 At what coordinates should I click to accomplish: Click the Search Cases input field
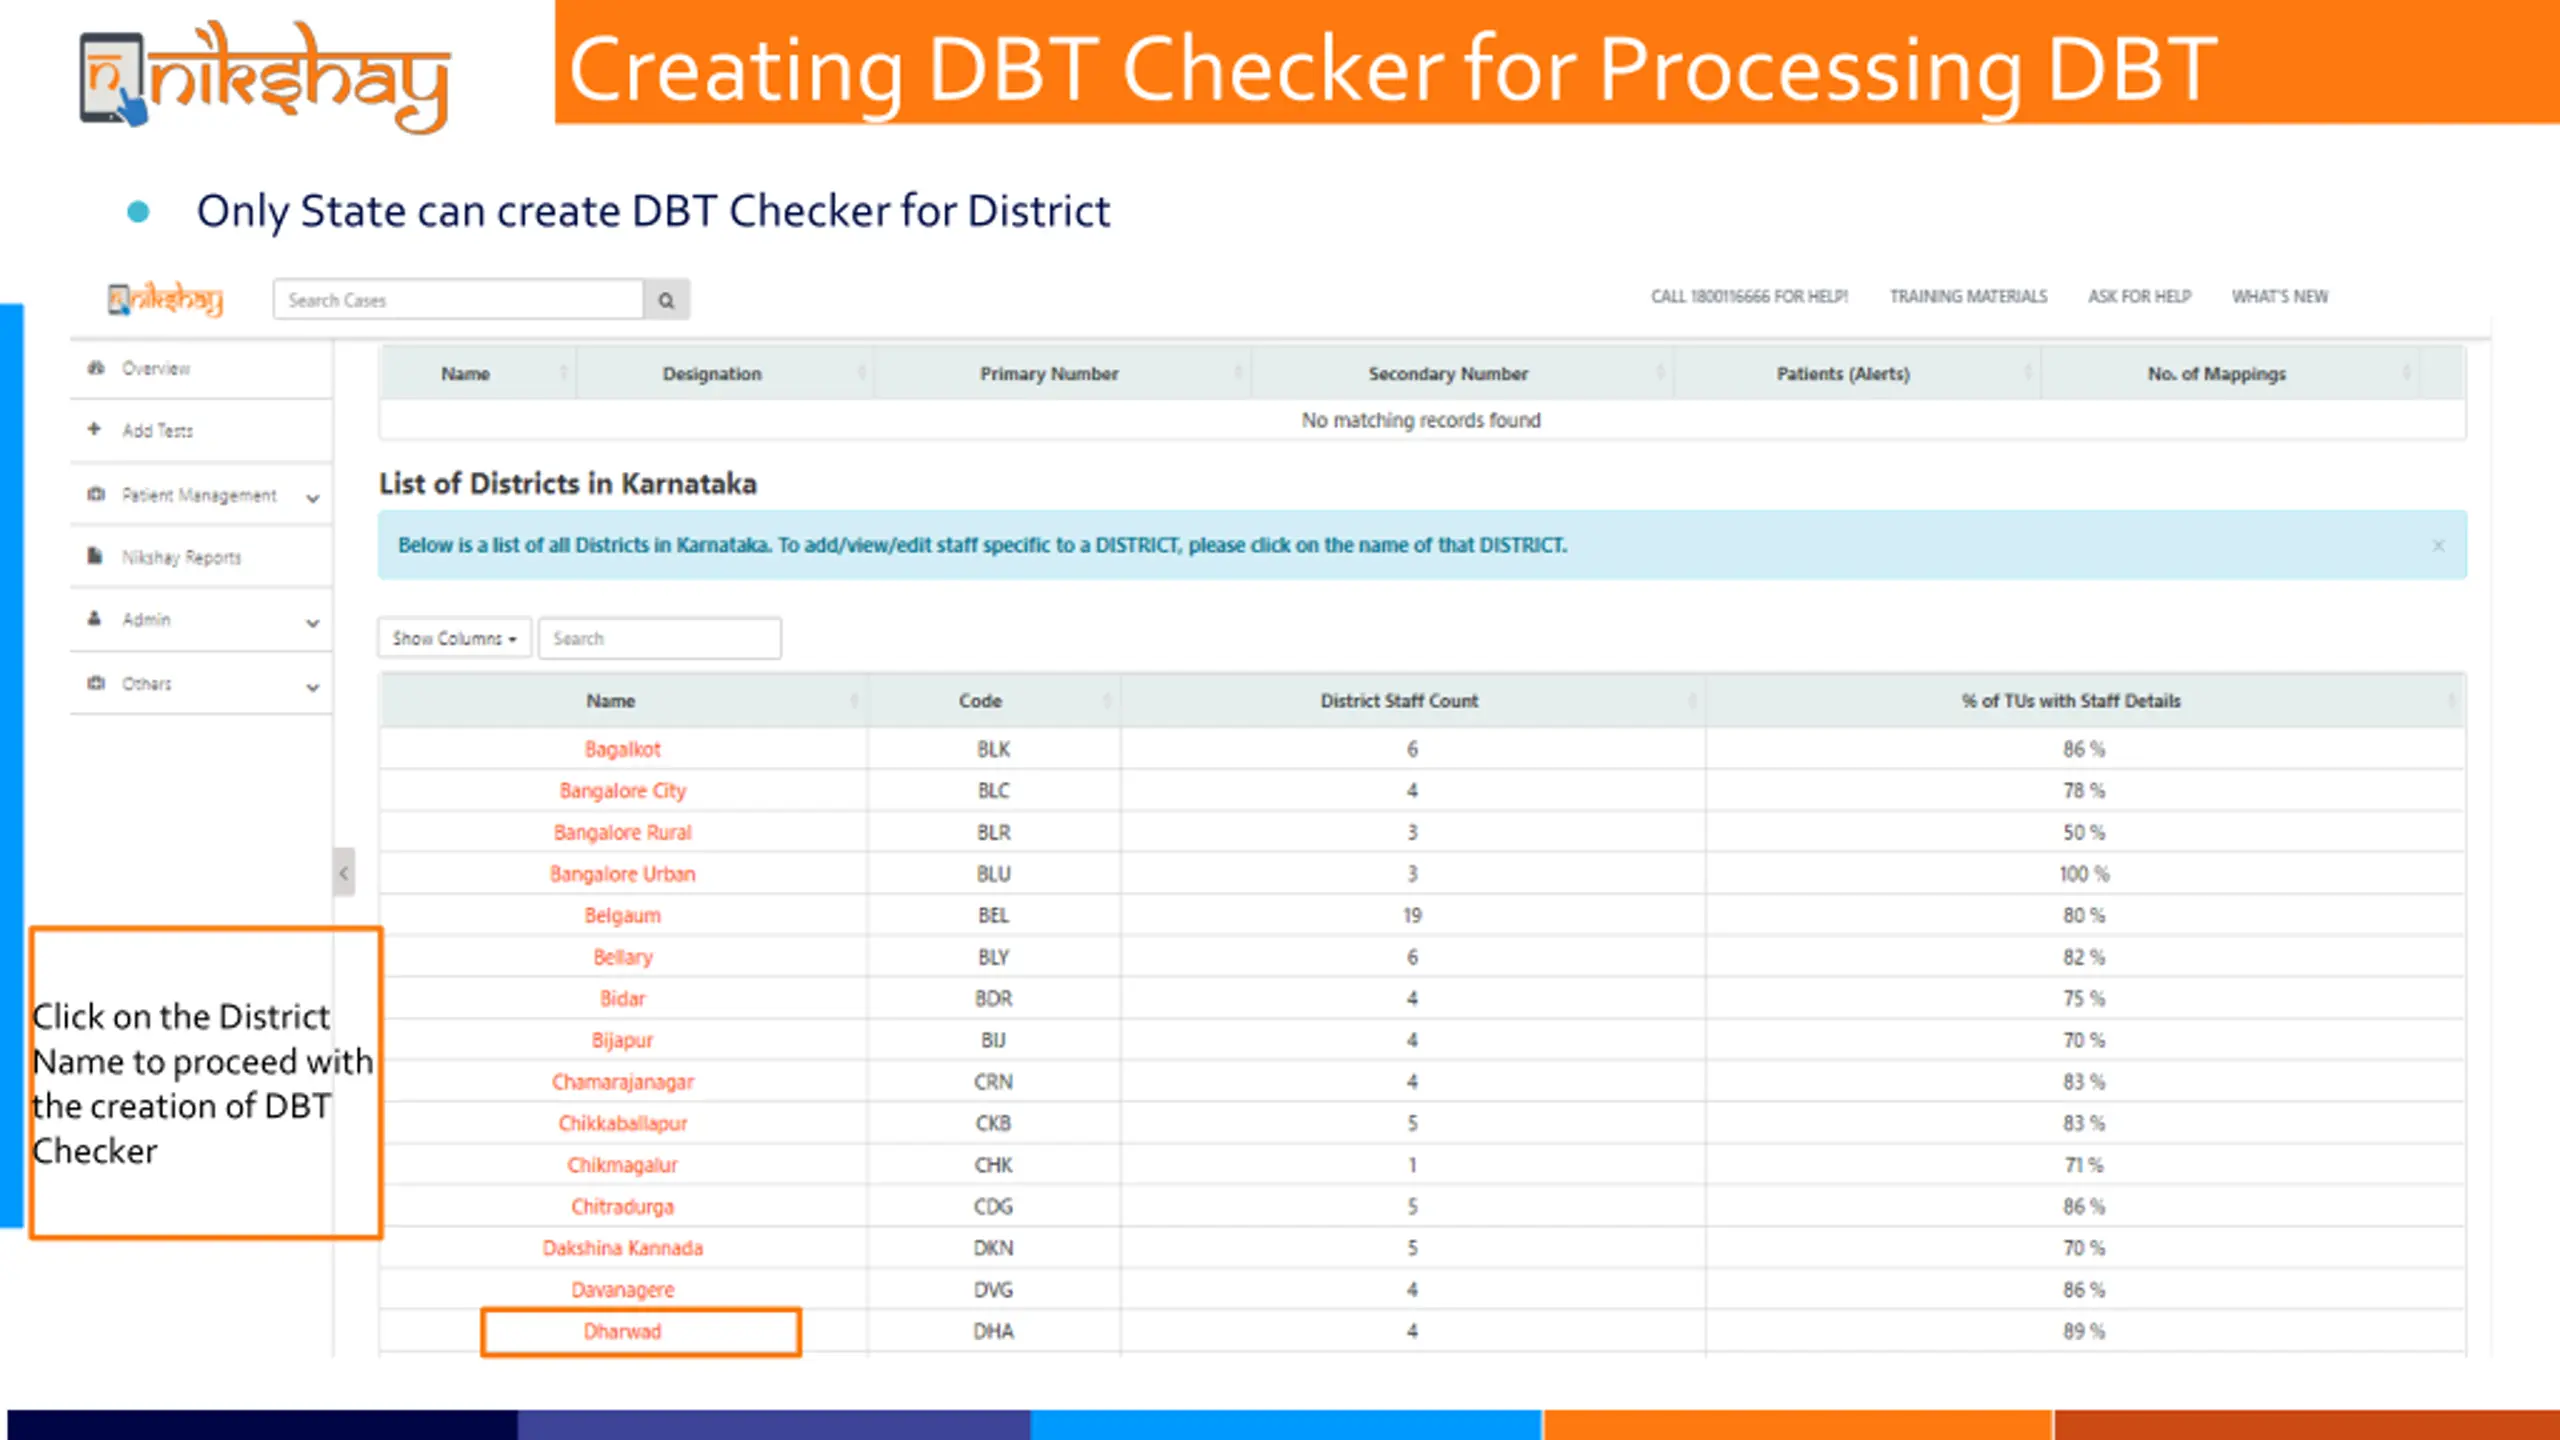pos(458,300)
